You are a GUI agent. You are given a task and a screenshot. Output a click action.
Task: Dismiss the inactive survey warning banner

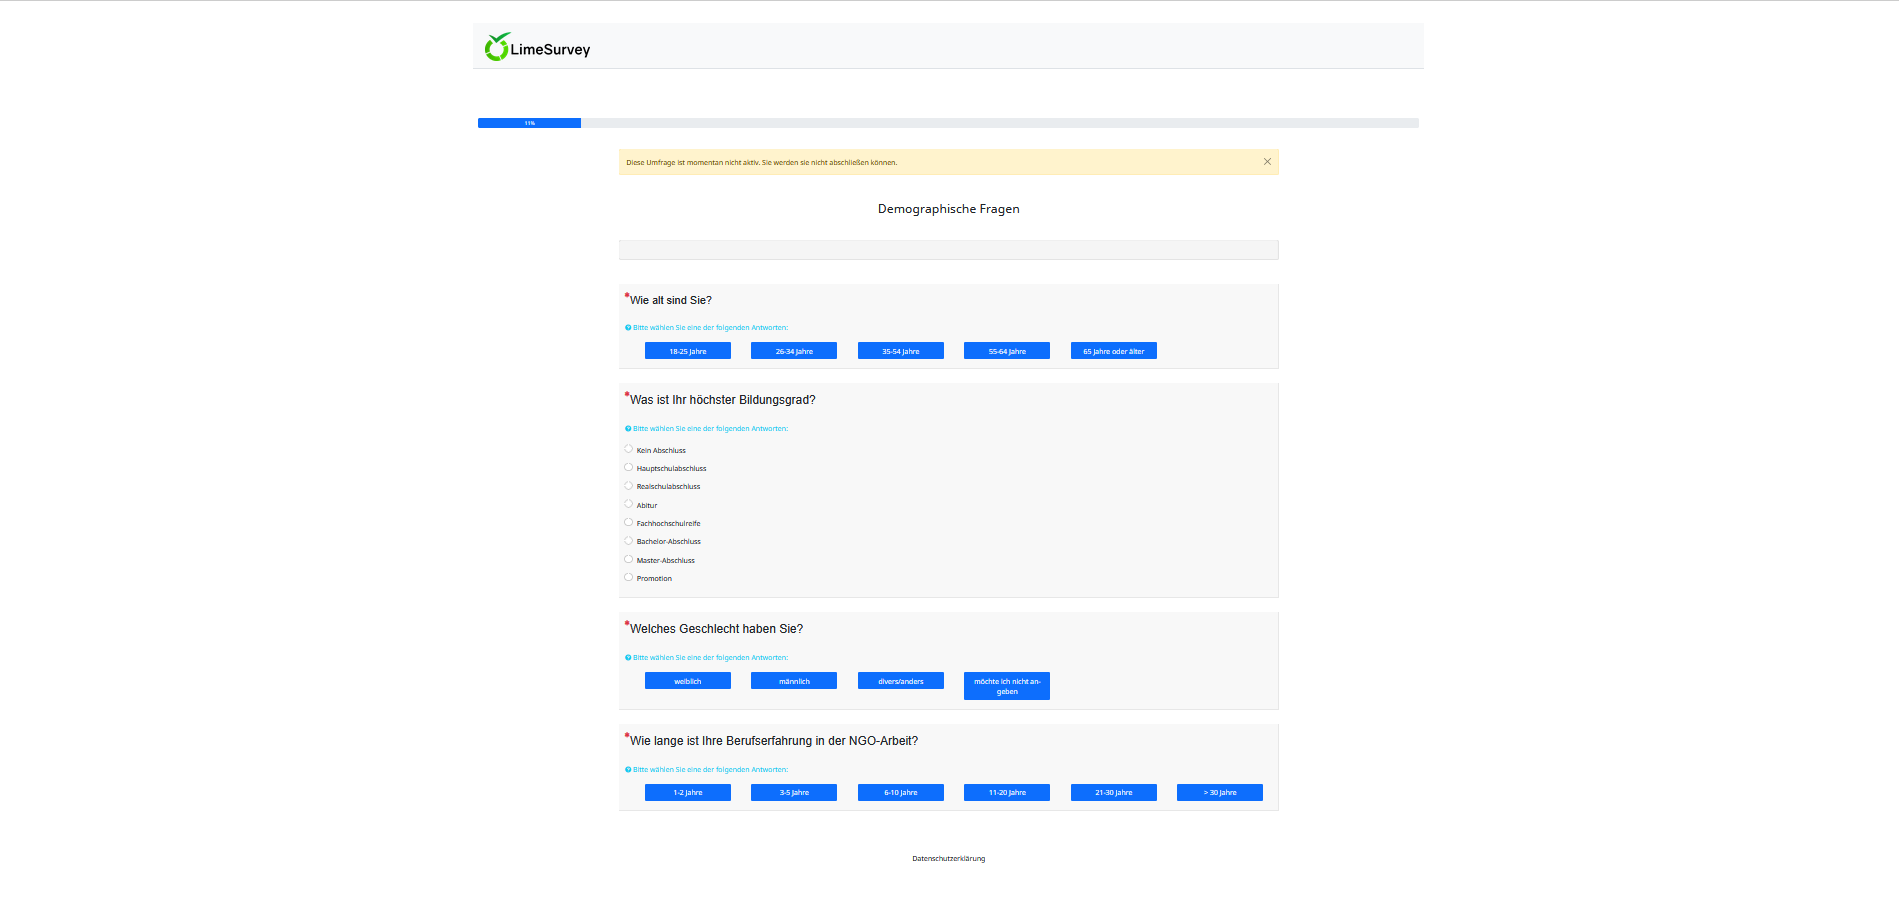[1267, 161]
